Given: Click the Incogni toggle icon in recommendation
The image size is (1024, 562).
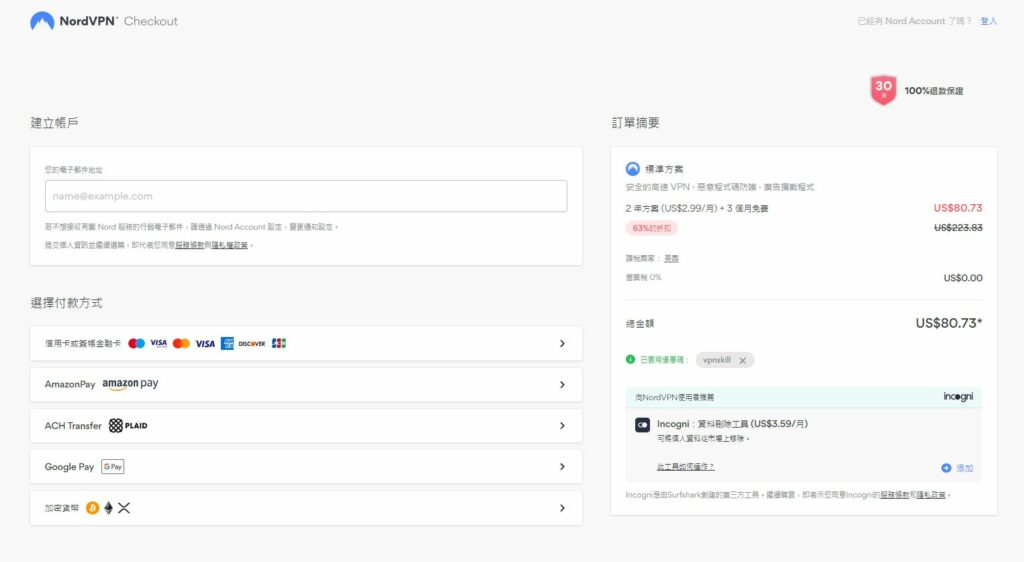Looking at the screenshot, I should click(642, 425).
